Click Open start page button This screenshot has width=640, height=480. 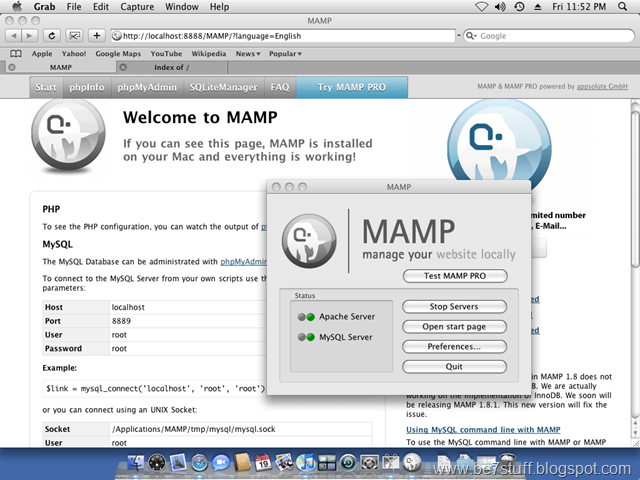pos(454,327)
